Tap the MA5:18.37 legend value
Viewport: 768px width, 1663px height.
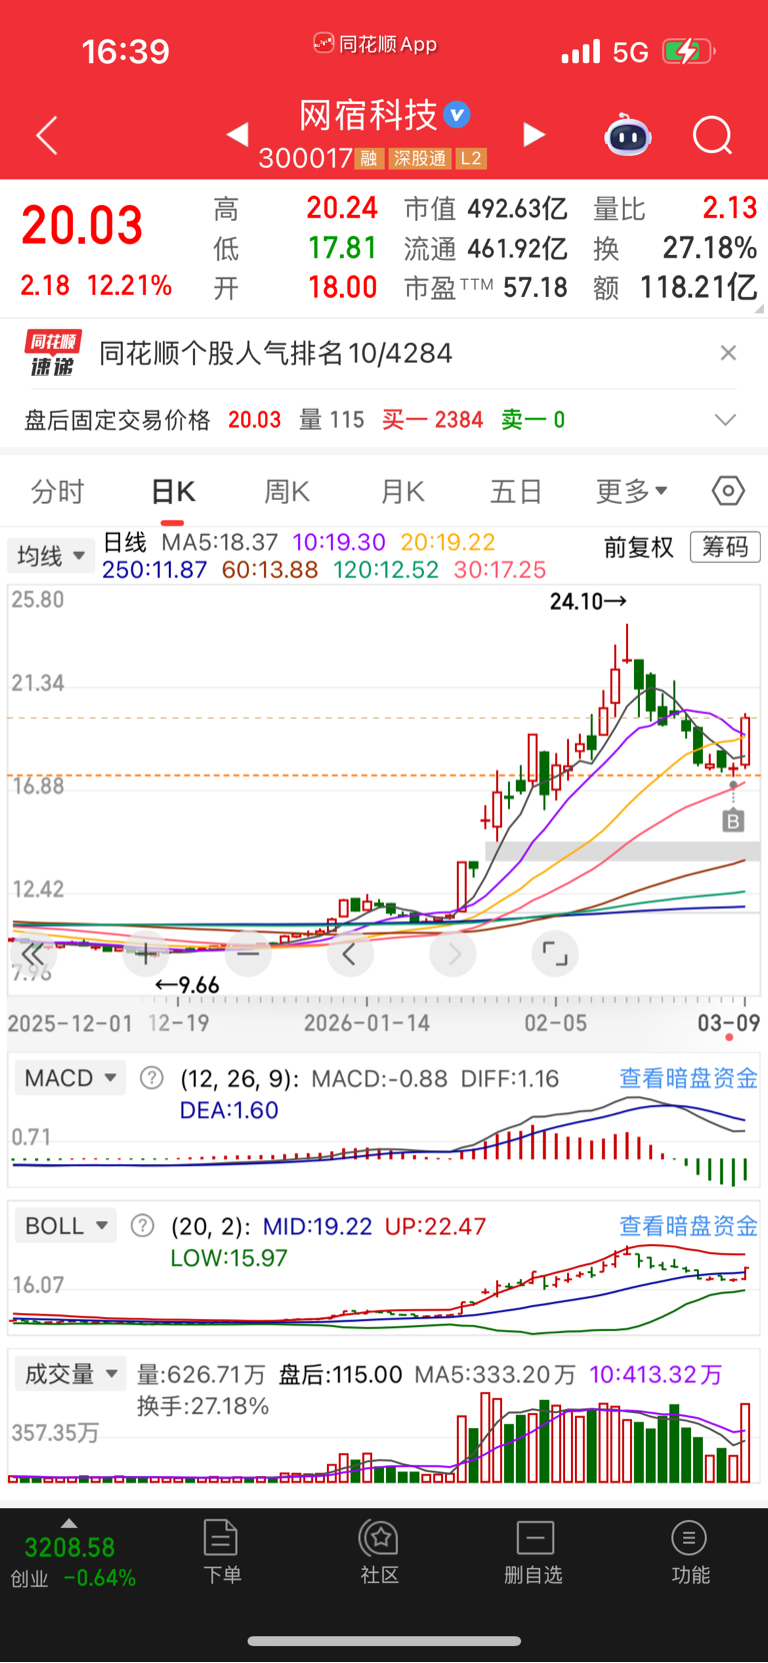[x=220, y=542]
